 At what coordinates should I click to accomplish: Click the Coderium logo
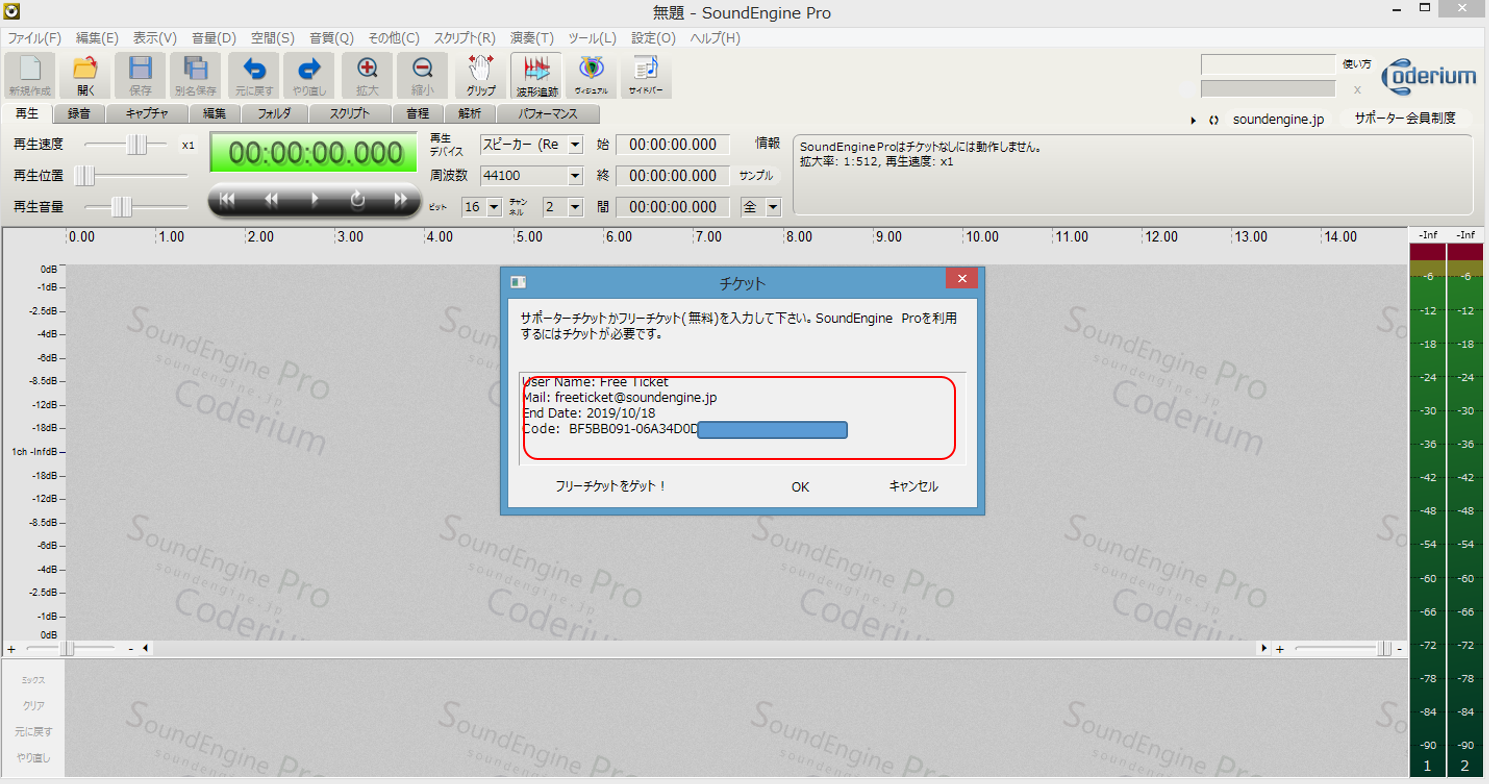click(1429, 75)
